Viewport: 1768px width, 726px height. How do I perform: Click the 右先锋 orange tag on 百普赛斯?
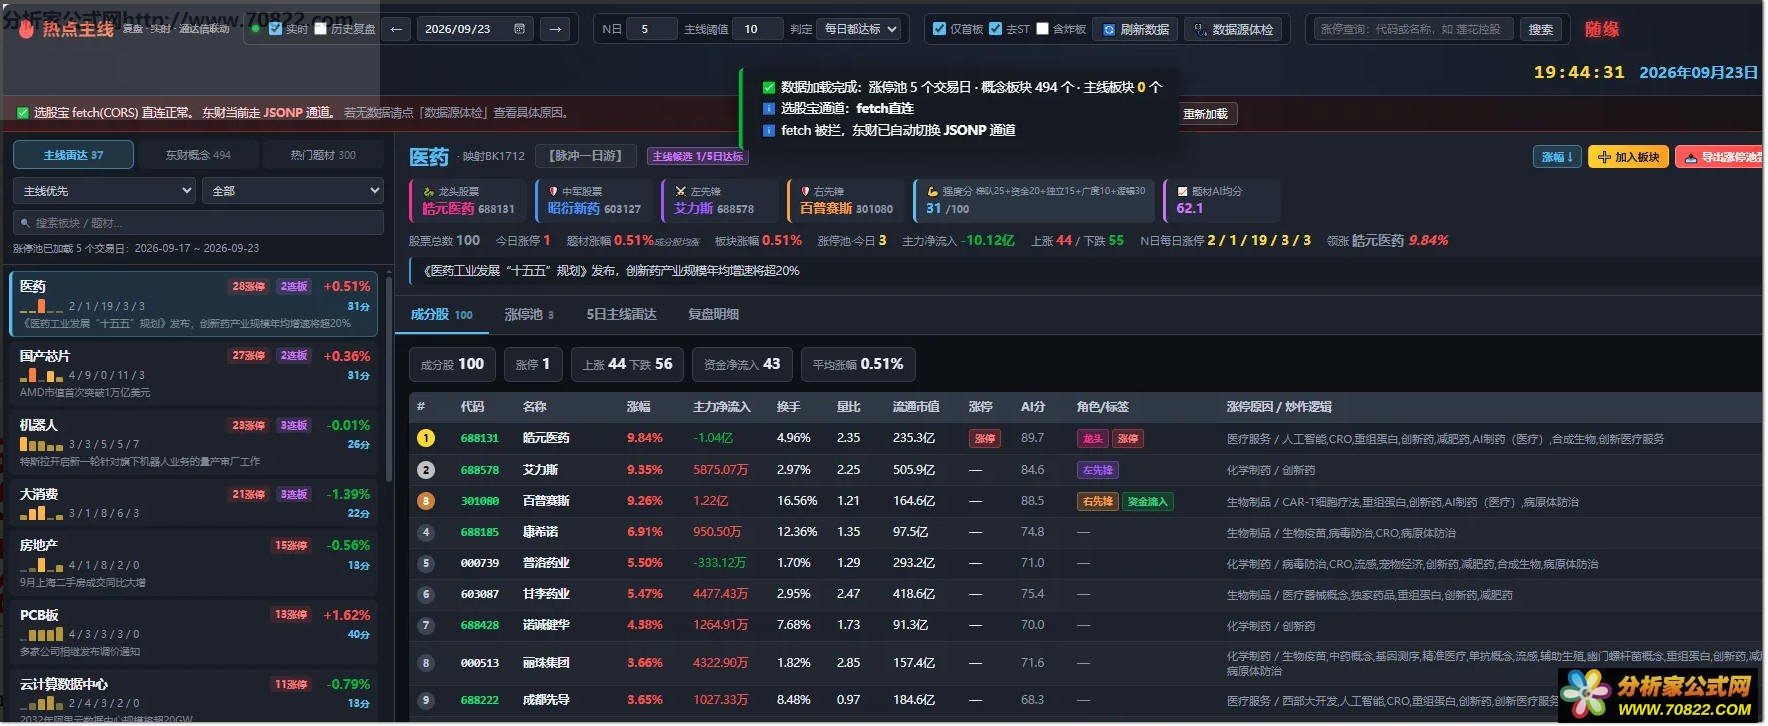[1097, 501]
